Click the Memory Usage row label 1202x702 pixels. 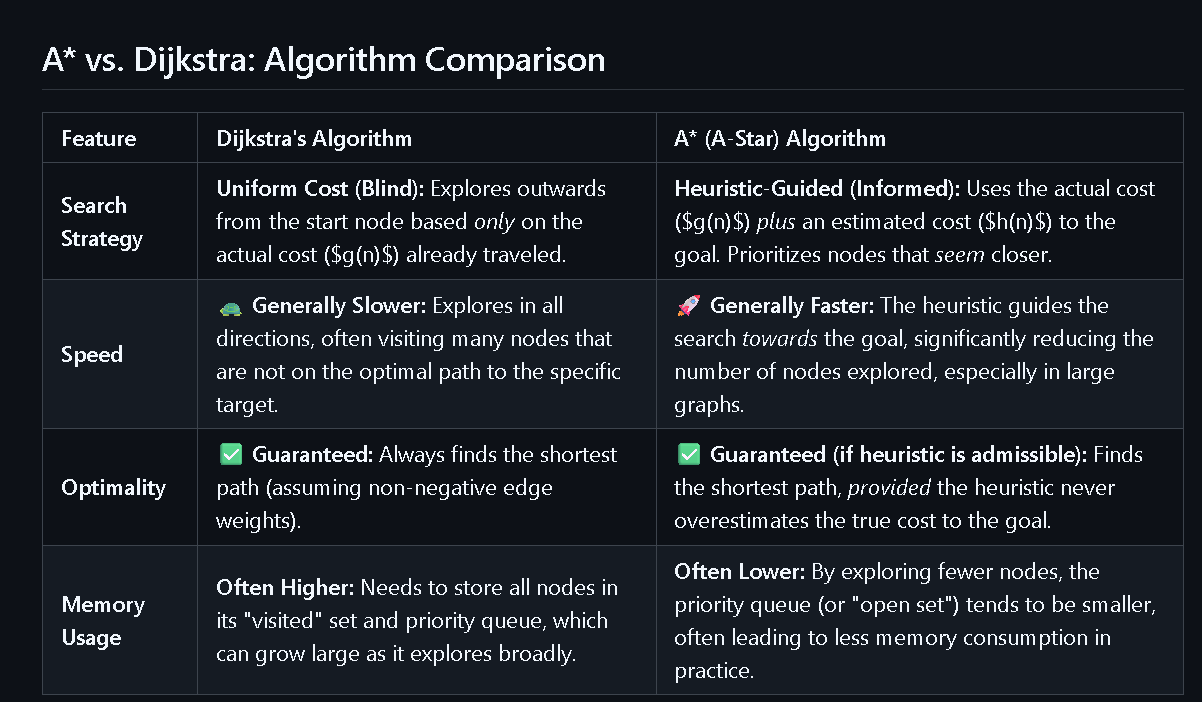103,621
